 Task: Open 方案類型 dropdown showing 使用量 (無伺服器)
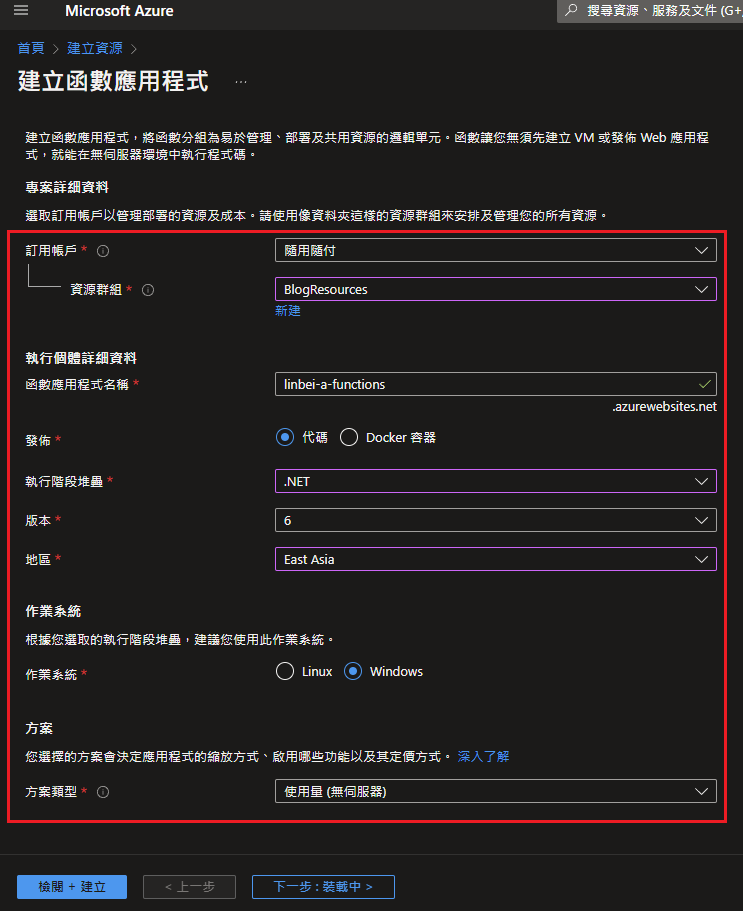click(496, 791)
